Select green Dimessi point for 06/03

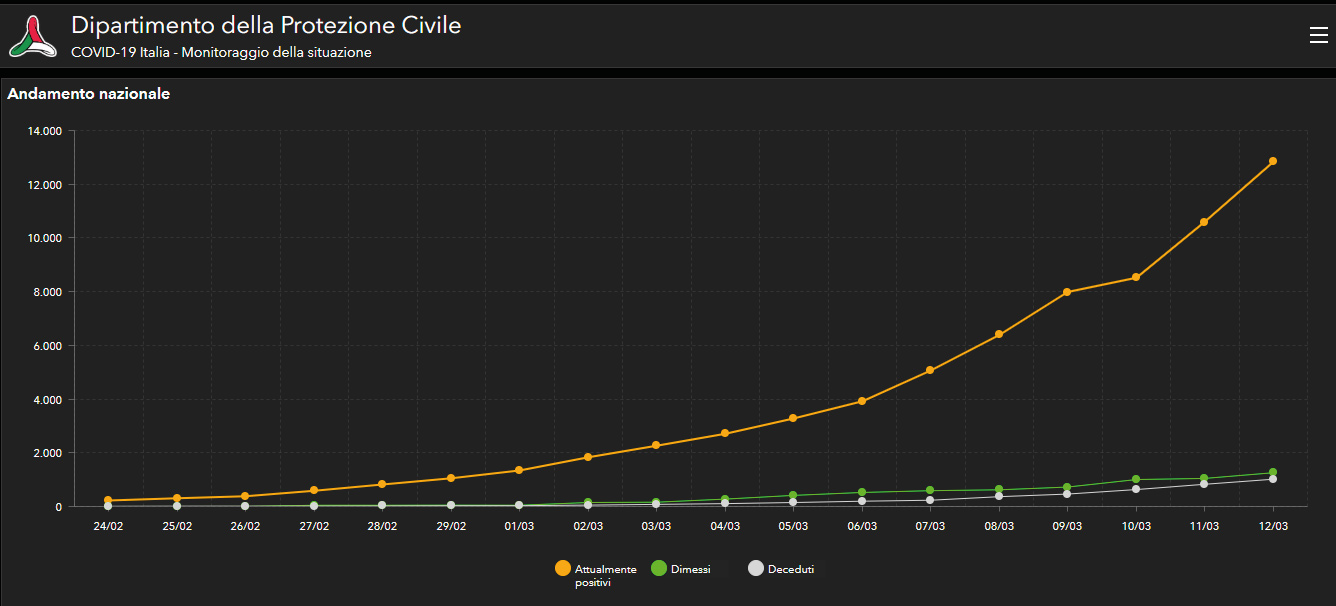pyautogui.click(x=862, y=492)
